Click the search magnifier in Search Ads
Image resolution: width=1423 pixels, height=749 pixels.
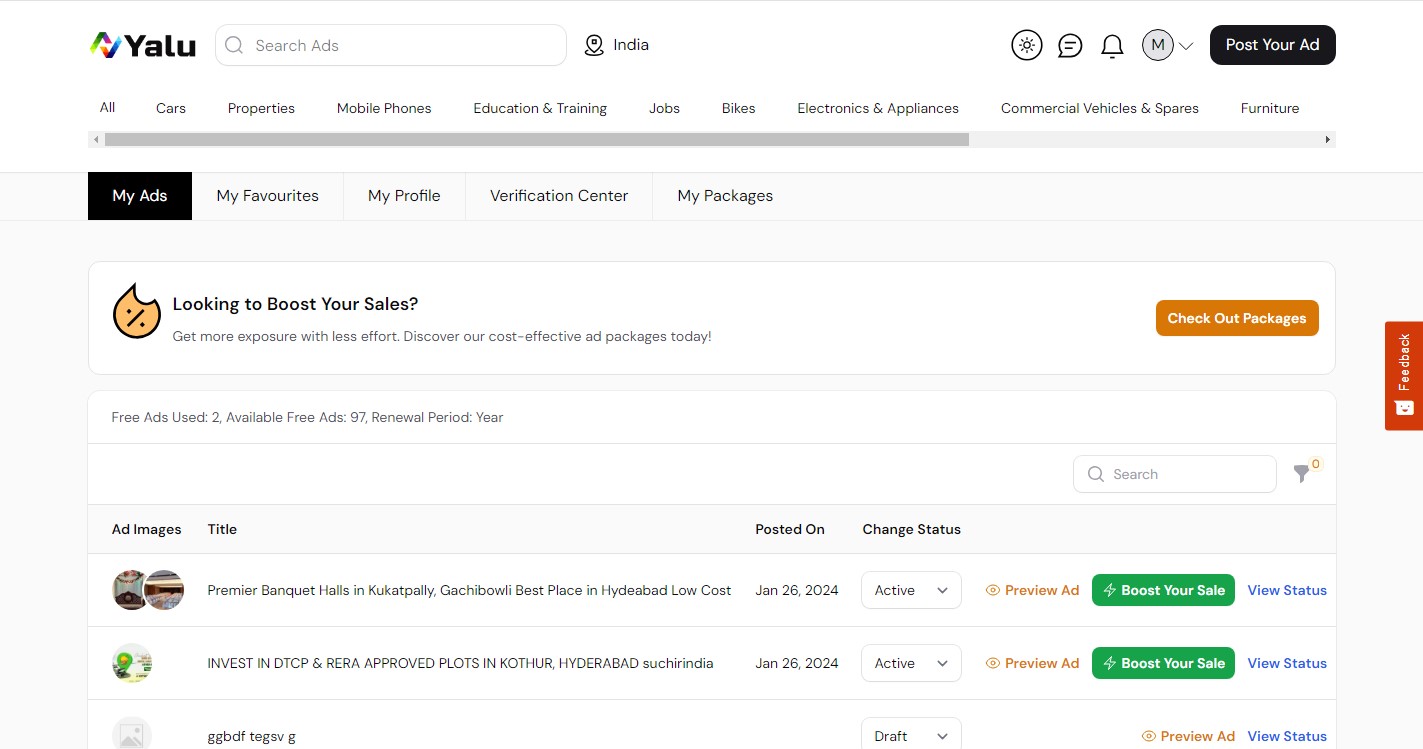pos(234,45)
